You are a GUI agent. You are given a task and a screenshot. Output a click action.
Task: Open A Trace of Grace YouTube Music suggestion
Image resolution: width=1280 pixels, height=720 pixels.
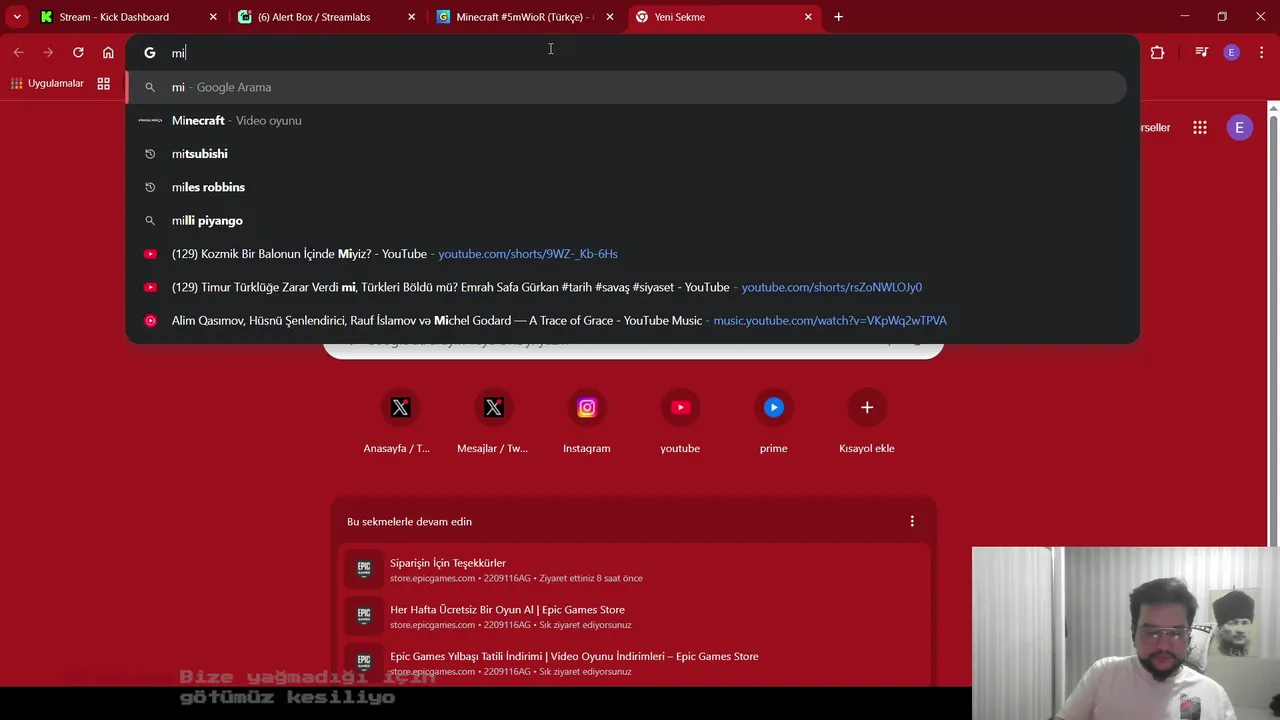[x=627, y=320]
